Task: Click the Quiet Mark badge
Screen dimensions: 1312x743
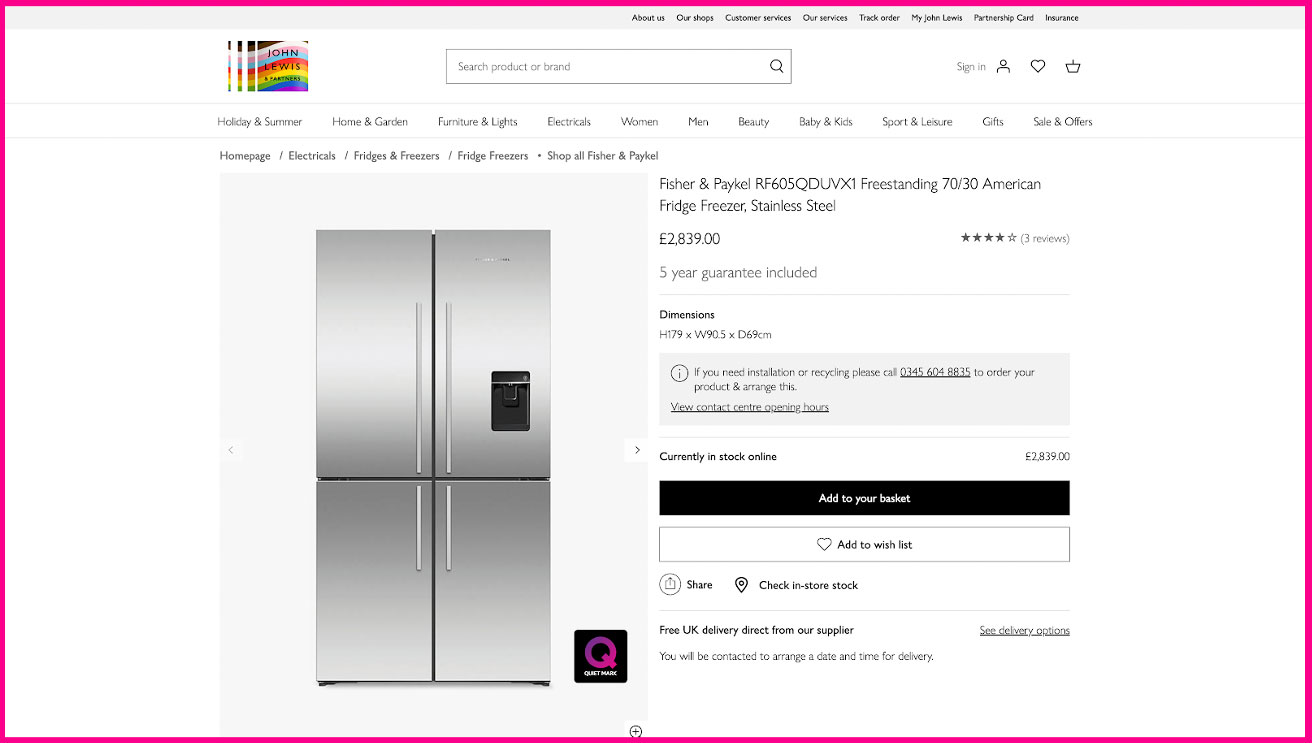Action: pyautogui.click(x=601, y=656)
